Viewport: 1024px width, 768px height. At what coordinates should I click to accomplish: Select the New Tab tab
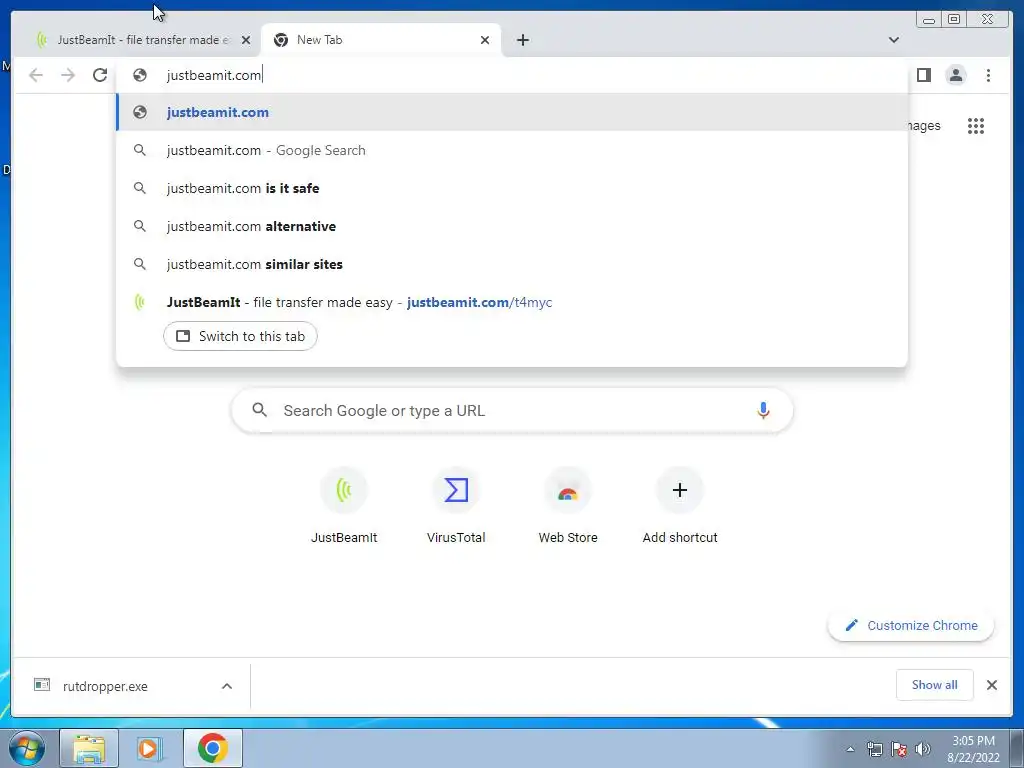pos(381,40)
